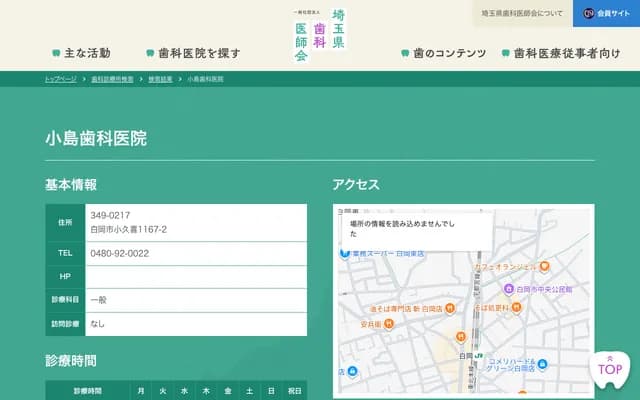Click the 診療時間 section heading

(x=71, y=361)
